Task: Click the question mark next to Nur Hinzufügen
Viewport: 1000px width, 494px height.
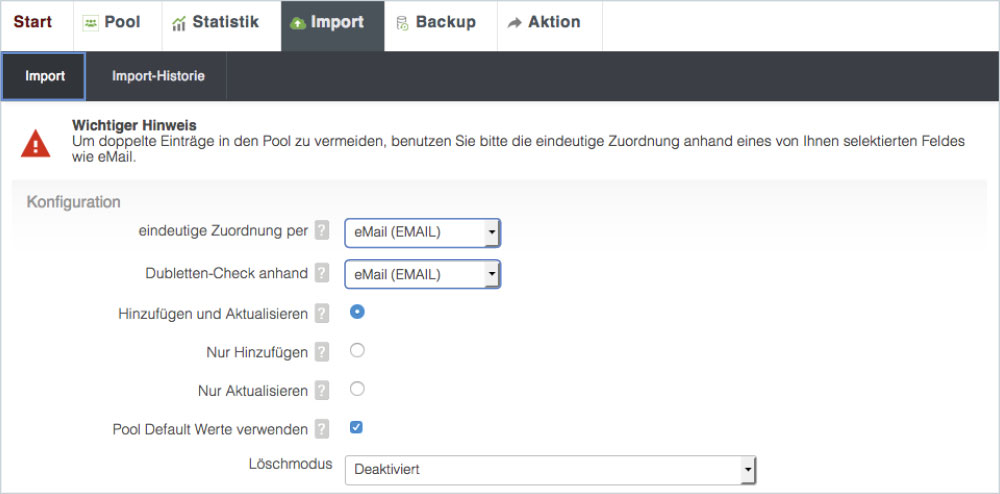Action: click(x=321, y=352)
